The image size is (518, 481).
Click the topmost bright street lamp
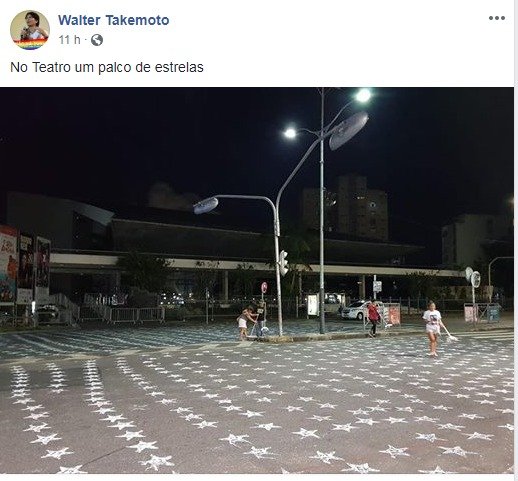pos(363,95)
